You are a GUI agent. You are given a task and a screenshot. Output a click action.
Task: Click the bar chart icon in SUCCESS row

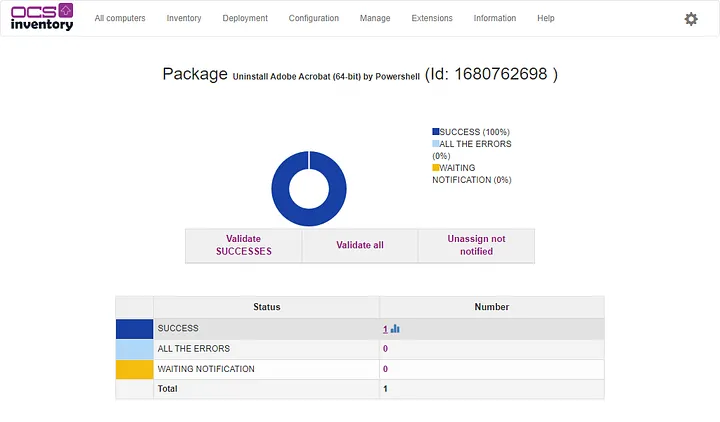coord(395,329)
